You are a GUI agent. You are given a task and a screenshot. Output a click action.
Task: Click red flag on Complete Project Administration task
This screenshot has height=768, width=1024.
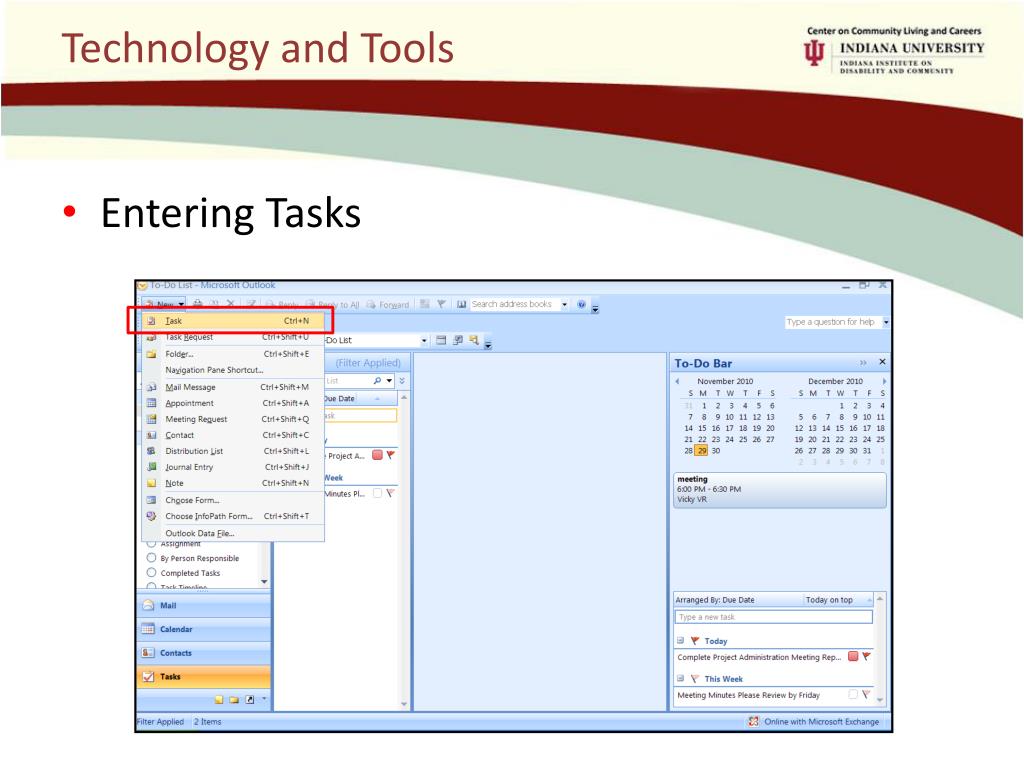tap(867, 656)
